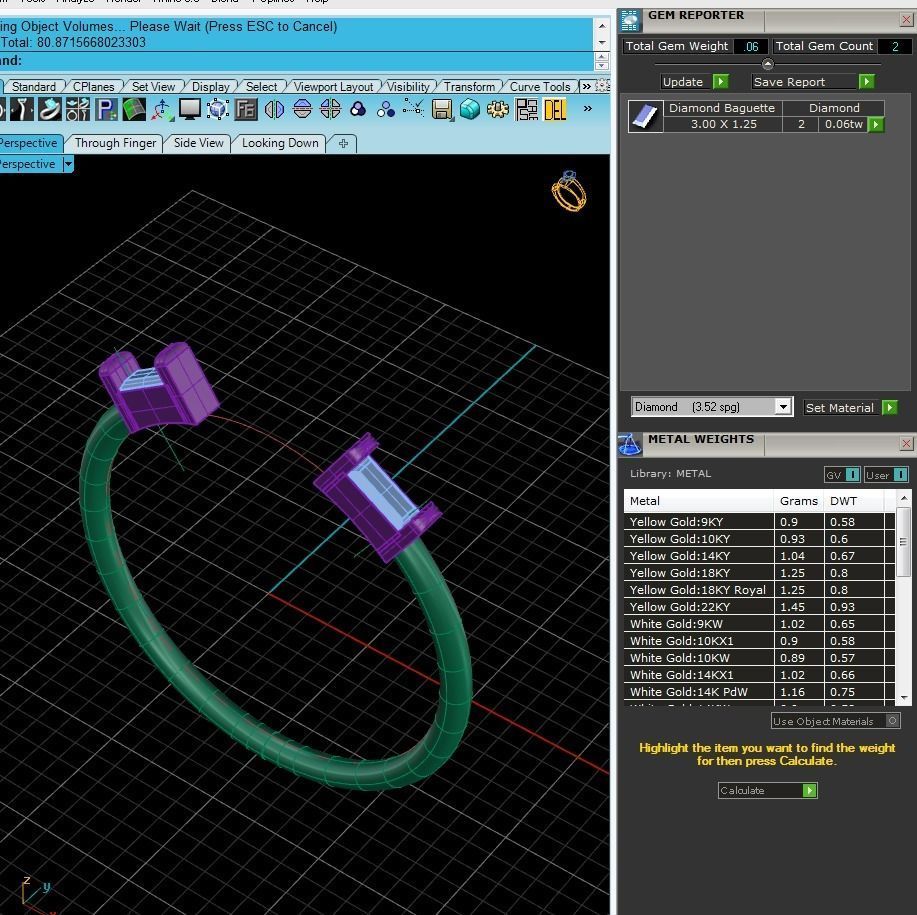Open the Set View toolbar tab
Screen dimensions: 917x915
point(153,87)
